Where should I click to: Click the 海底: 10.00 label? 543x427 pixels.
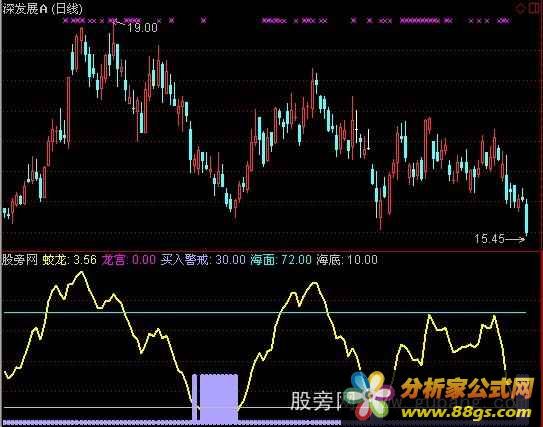[x=347, y=260]
